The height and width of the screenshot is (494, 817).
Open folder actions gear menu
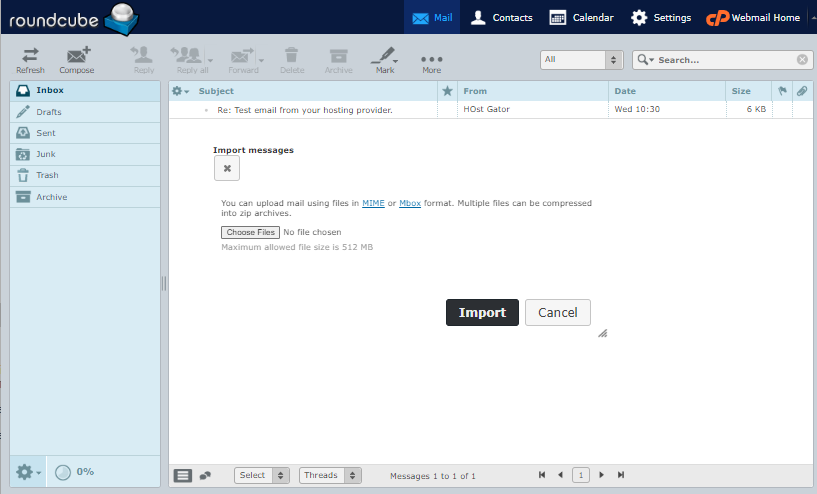point(28,472)
